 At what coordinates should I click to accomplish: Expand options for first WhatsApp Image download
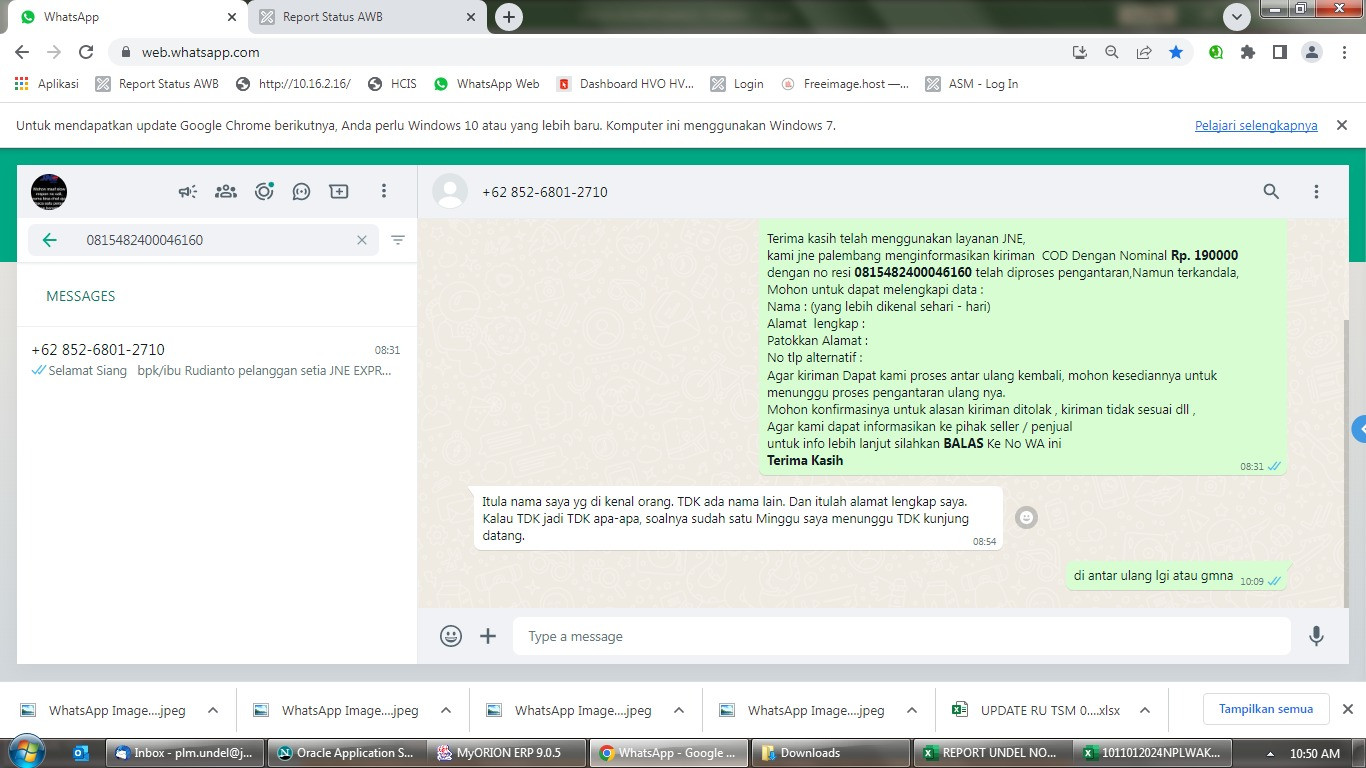[x=213, y=710]
